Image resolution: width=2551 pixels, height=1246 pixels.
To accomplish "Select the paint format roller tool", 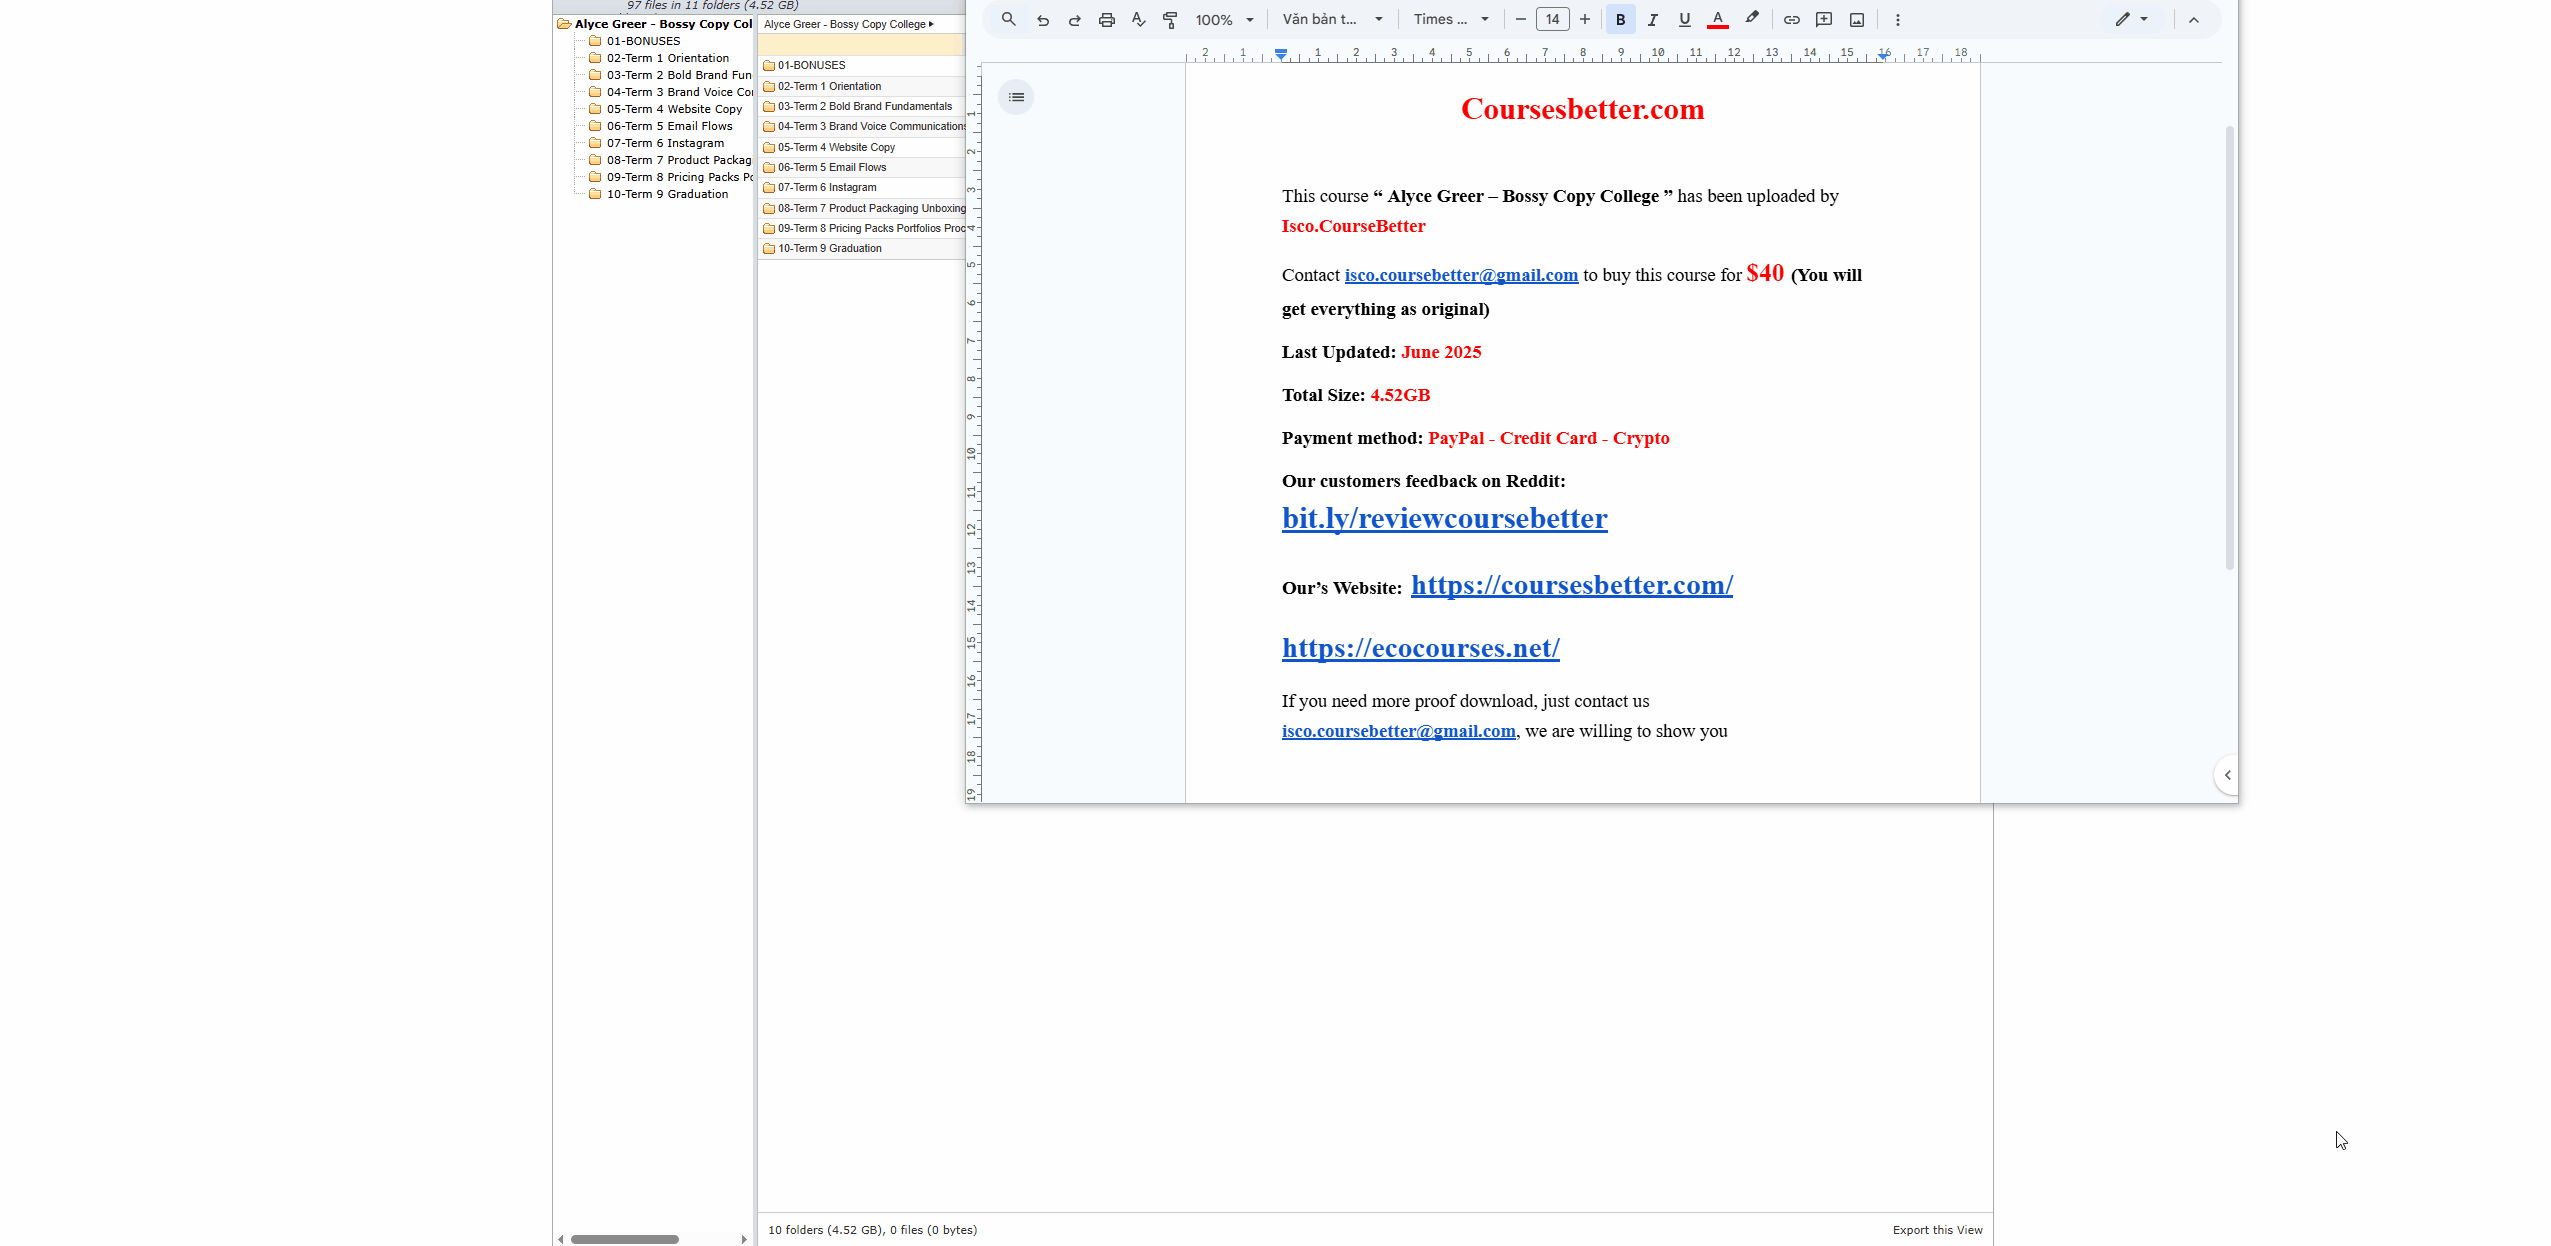I will pyautogui.click(x=1170, y=20).
